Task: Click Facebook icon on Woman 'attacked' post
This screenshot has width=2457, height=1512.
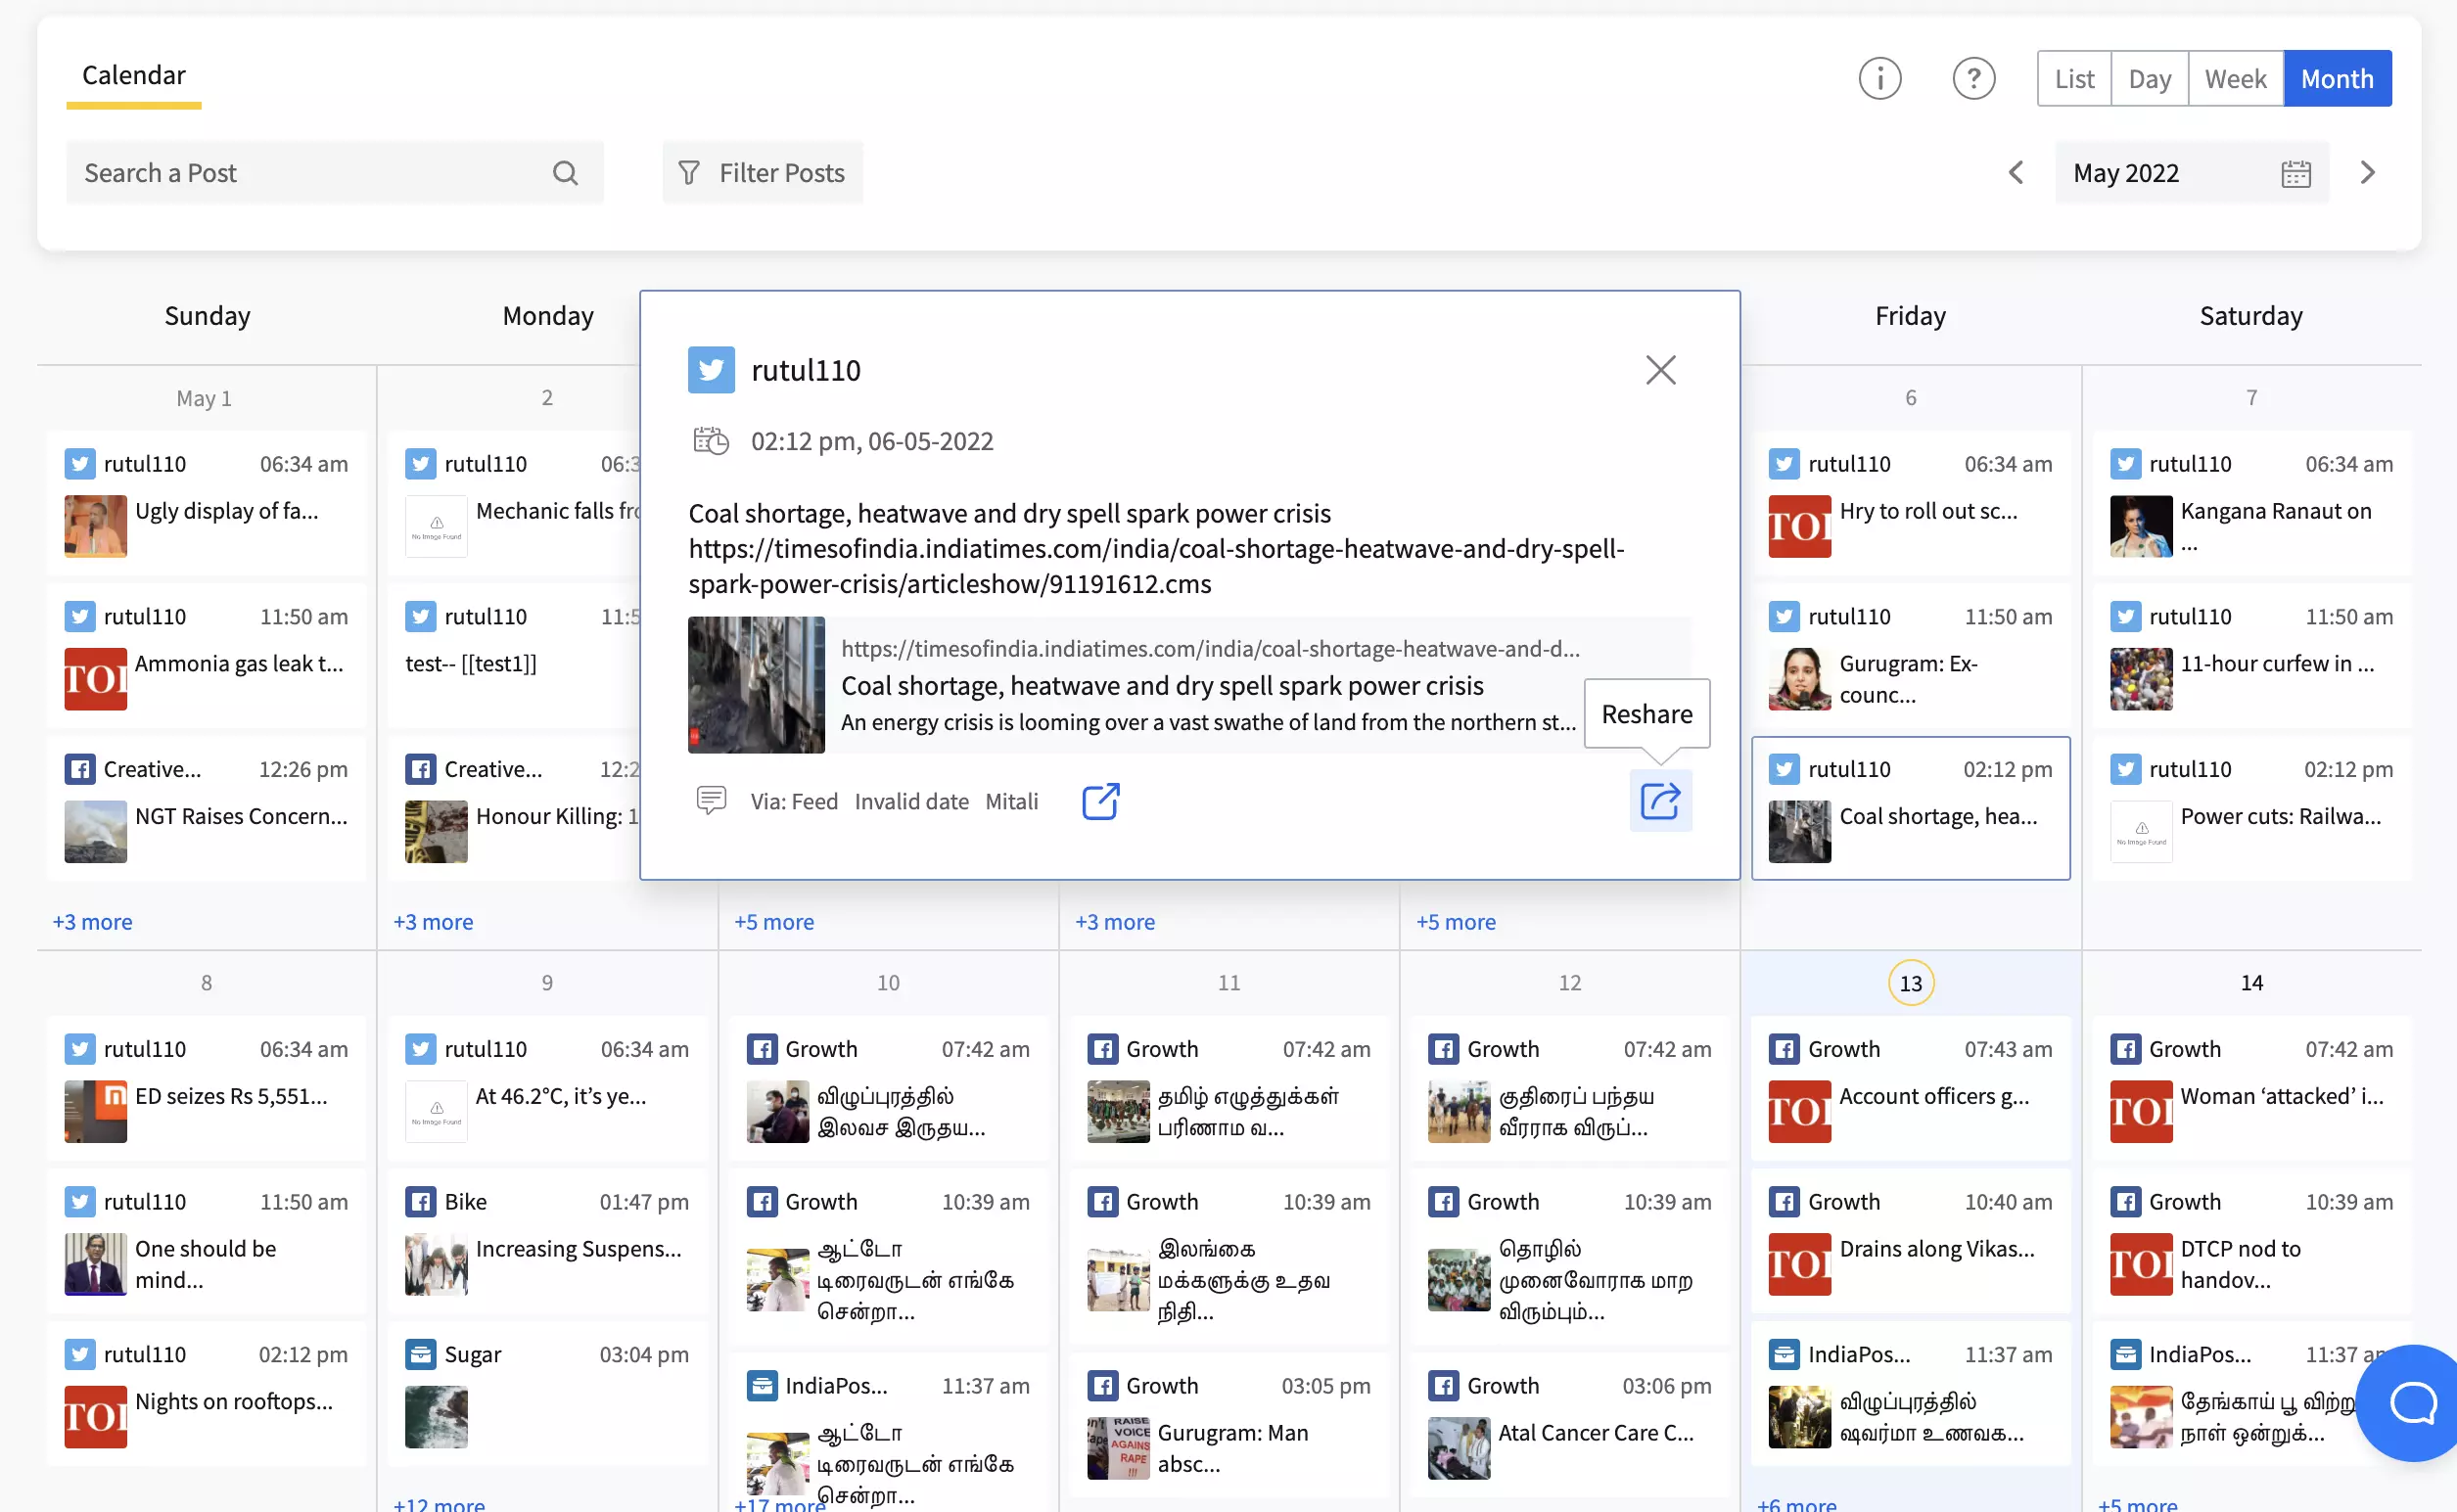Action: pyautogui.click(x=2125, y=1049)
